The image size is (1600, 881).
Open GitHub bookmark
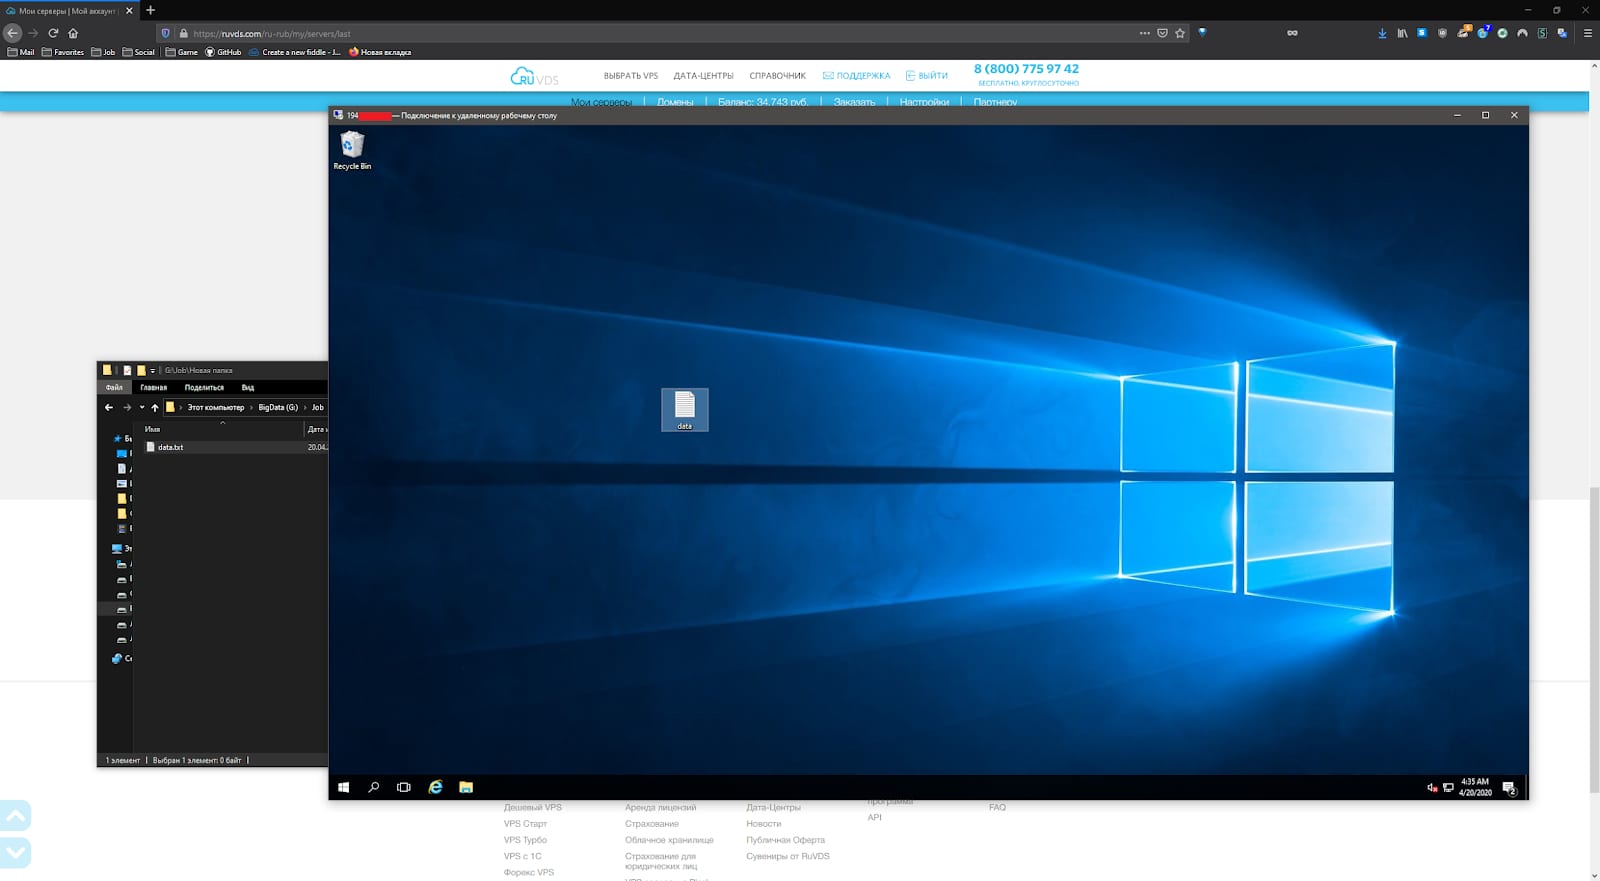(223, 52)
